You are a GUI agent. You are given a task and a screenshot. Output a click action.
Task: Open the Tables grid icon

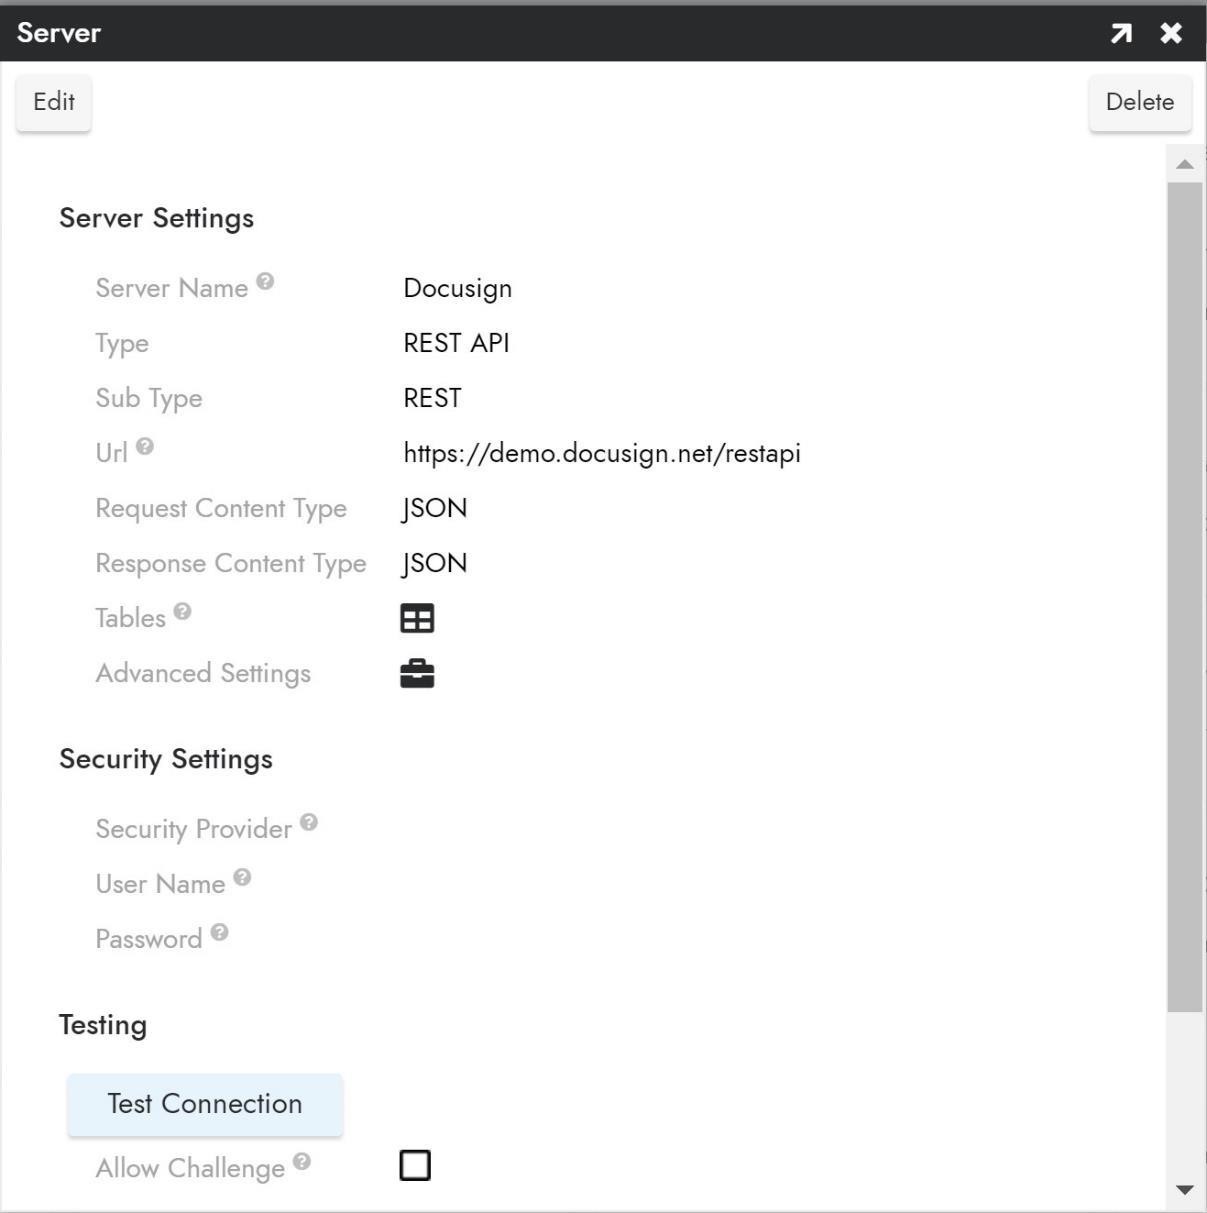417,619
